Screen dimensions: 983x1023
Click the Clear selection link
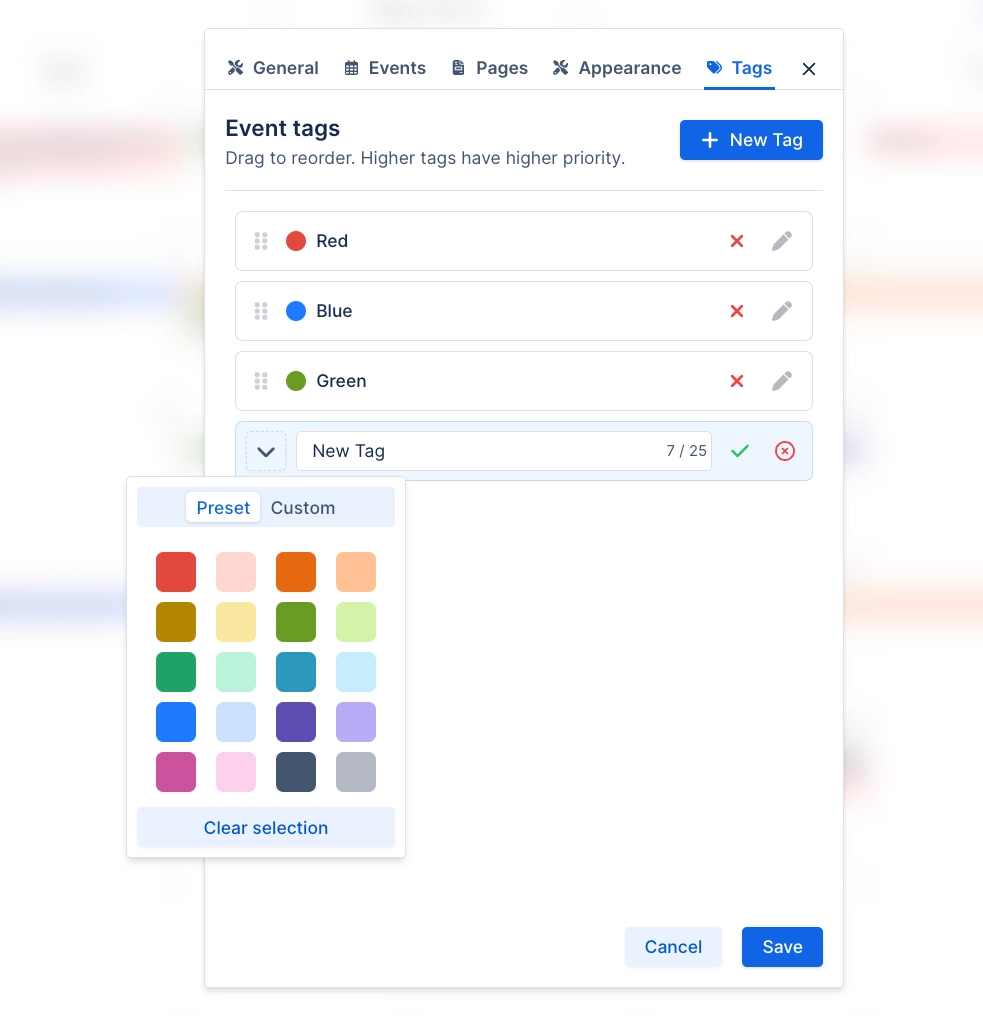pyautogui.click(x=265, y=827)
